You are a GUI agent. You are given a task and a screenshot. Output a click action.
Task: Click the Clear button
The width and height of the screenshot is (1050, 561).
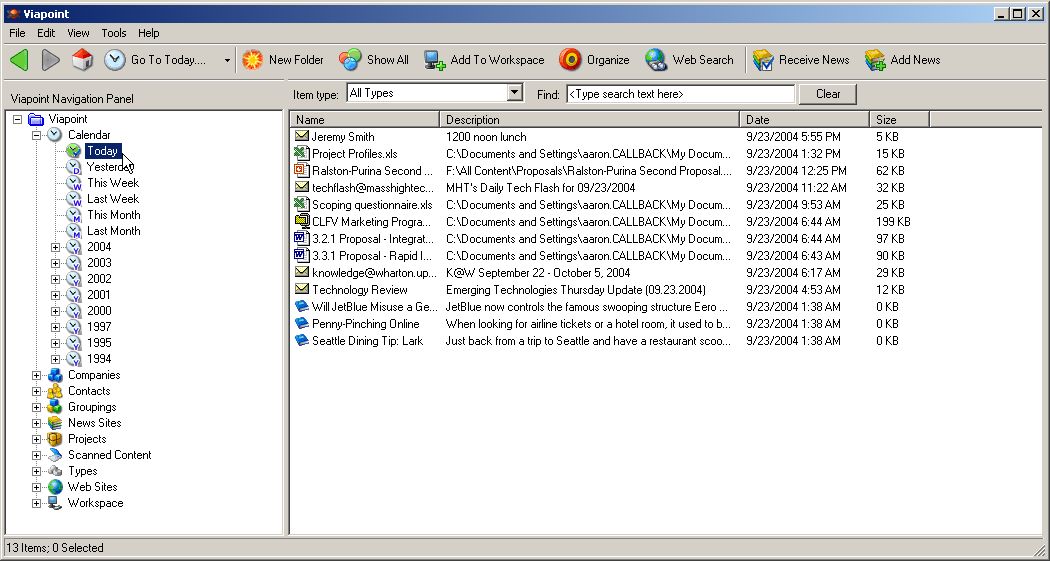point(828,94)
